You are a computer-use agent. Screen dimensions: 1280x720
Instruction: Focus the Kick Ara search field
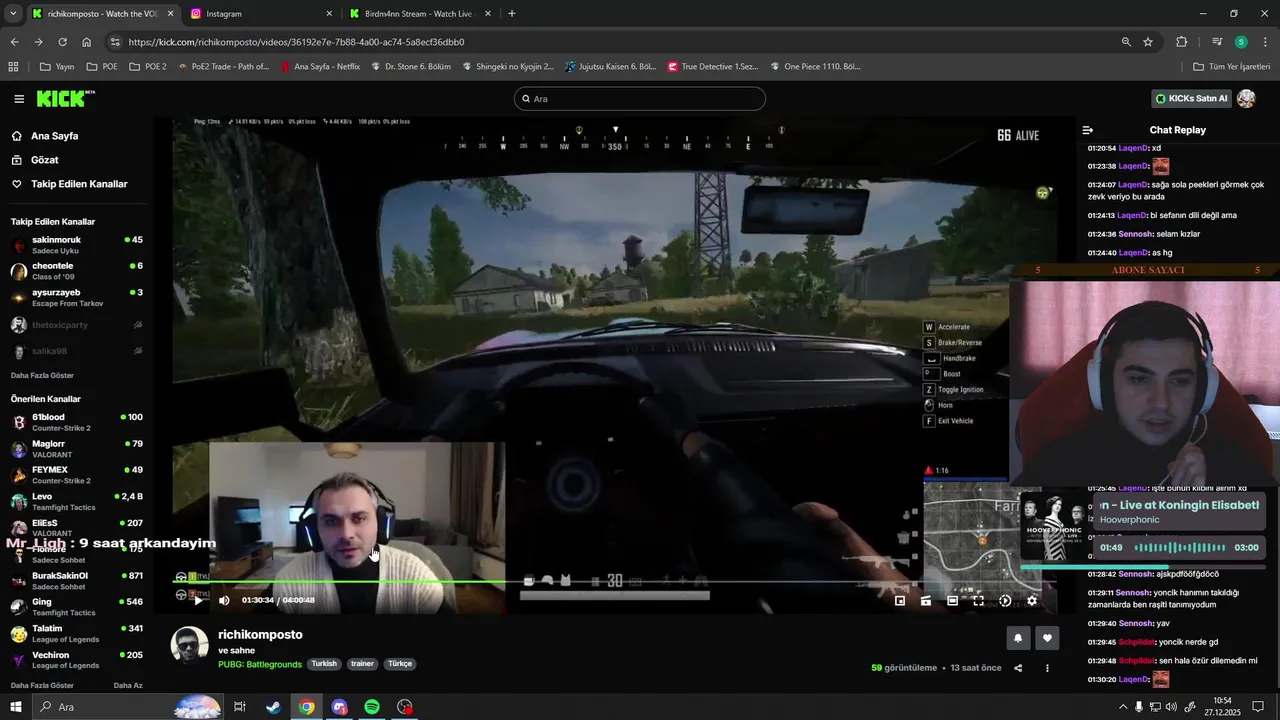point(640,99)
